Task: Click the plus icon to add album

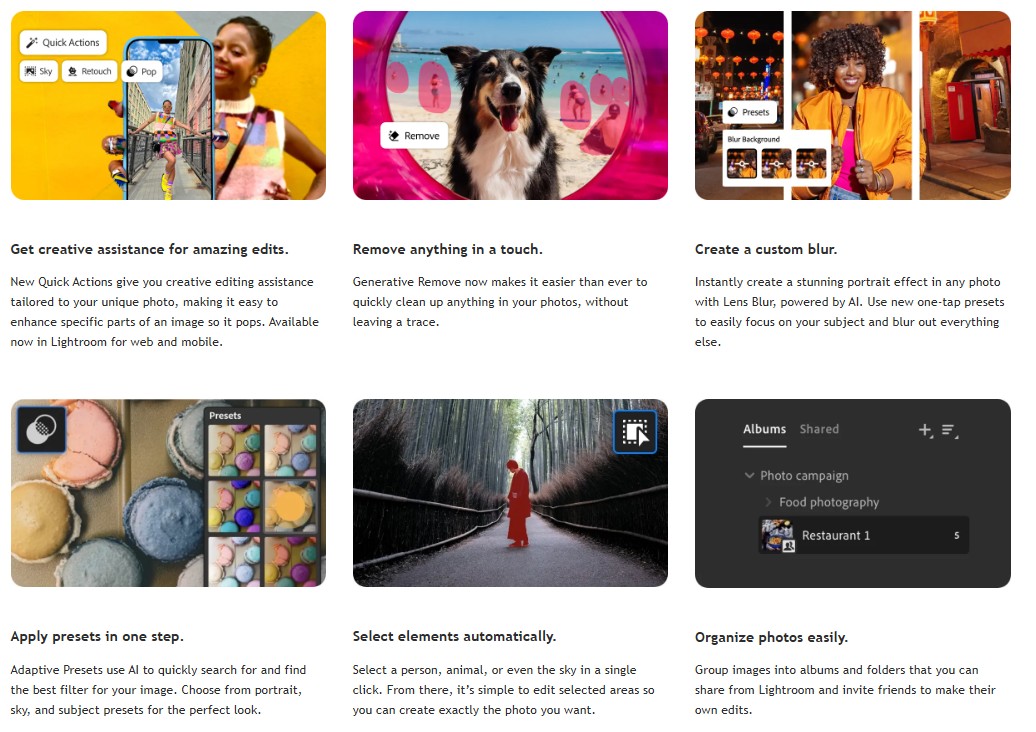Action: click(925, 430)
